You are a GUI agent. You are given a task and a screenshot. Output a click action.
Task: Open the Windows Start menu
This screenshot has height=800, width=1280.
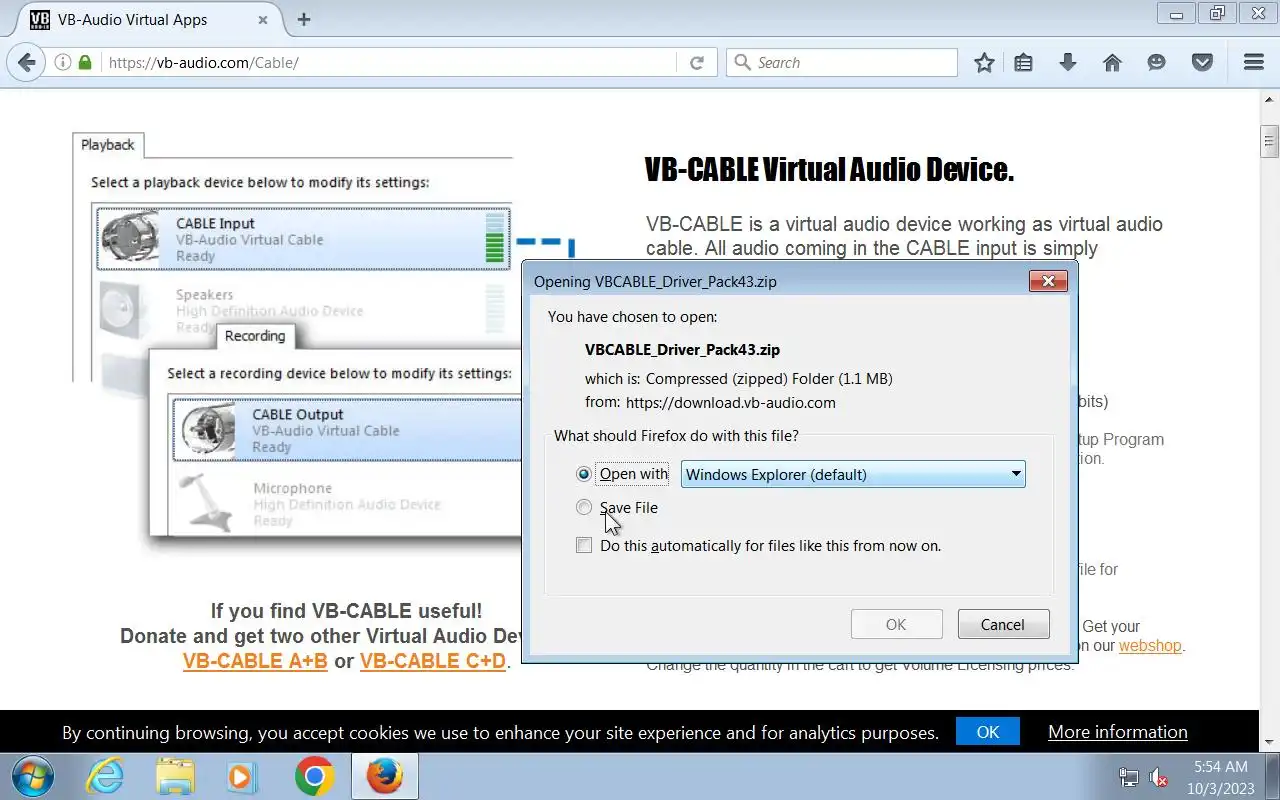click(x=33, y=776)
